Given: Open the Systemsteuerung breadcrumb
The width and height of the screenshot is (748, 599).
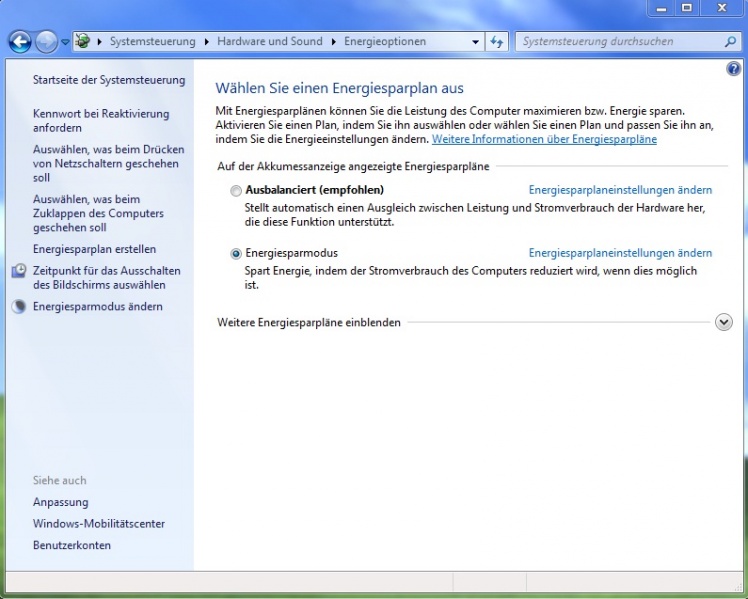Looking at the screenshot, I should 153,41.
